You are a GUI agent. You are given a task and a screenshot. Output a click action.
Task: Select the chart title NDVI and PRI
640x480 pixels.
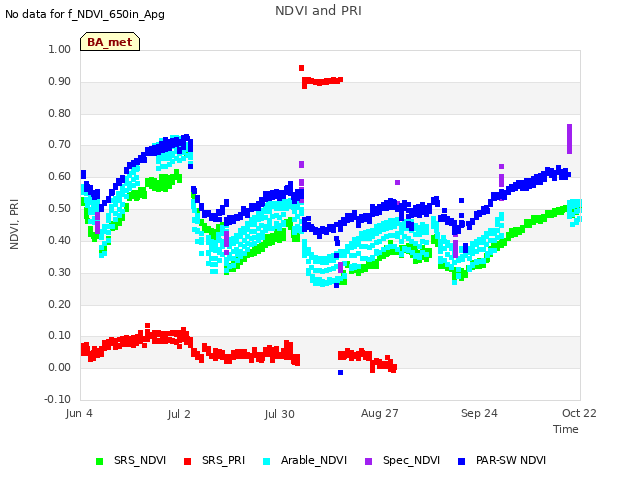318,11
